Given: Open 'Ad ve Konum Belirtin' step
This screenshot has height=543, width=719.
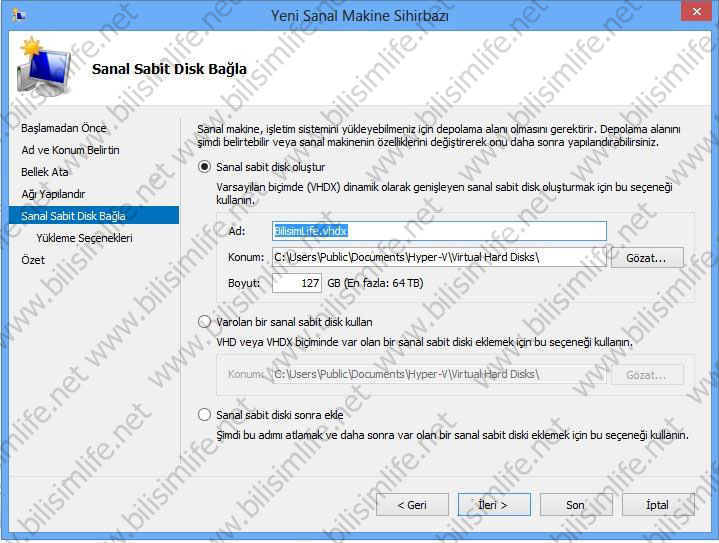Looking at the screenshot, I should [x=70, y=150].
